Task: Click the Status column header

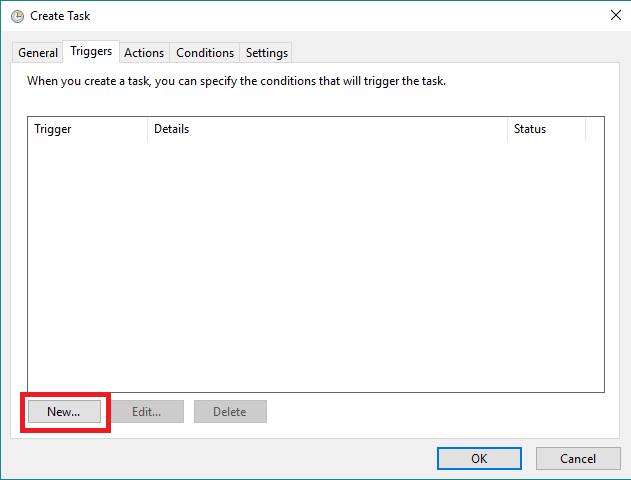Action: click(x=546, y=129)
